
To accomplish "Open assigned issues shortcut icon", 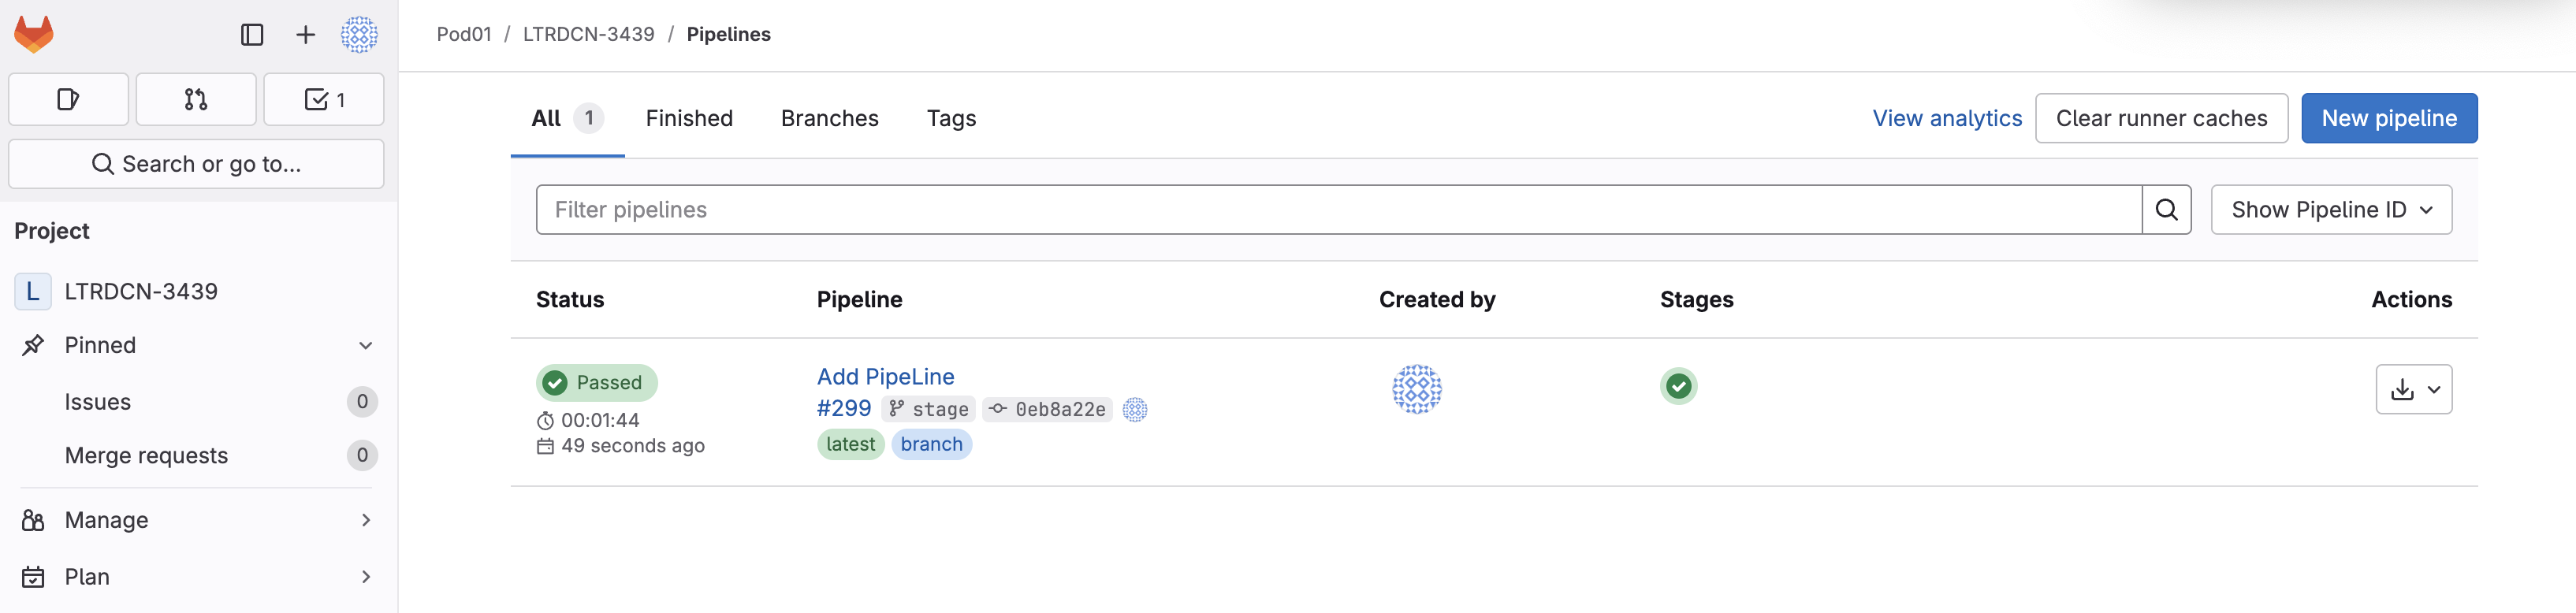I will tap(68, 99).
